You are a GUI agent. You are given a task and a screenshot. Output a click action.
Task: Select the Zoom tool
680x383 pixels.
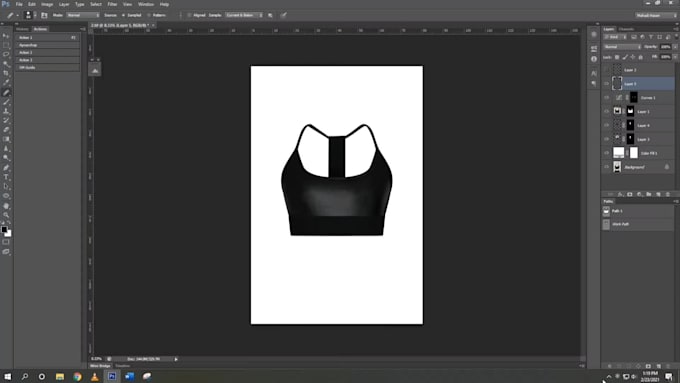(x=6, y=215)
